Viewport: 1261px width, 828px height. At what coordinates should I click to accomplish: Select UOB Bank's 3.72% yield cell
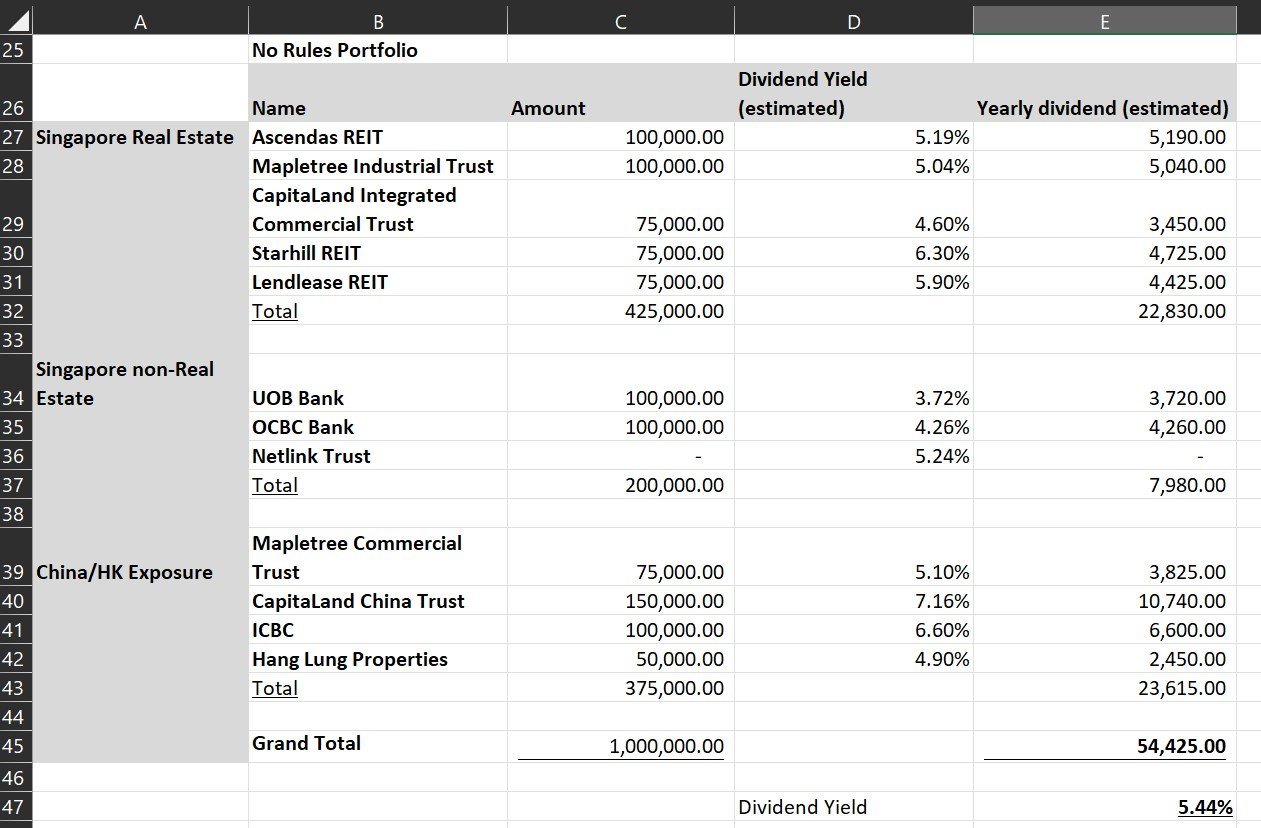coord(854,384)
